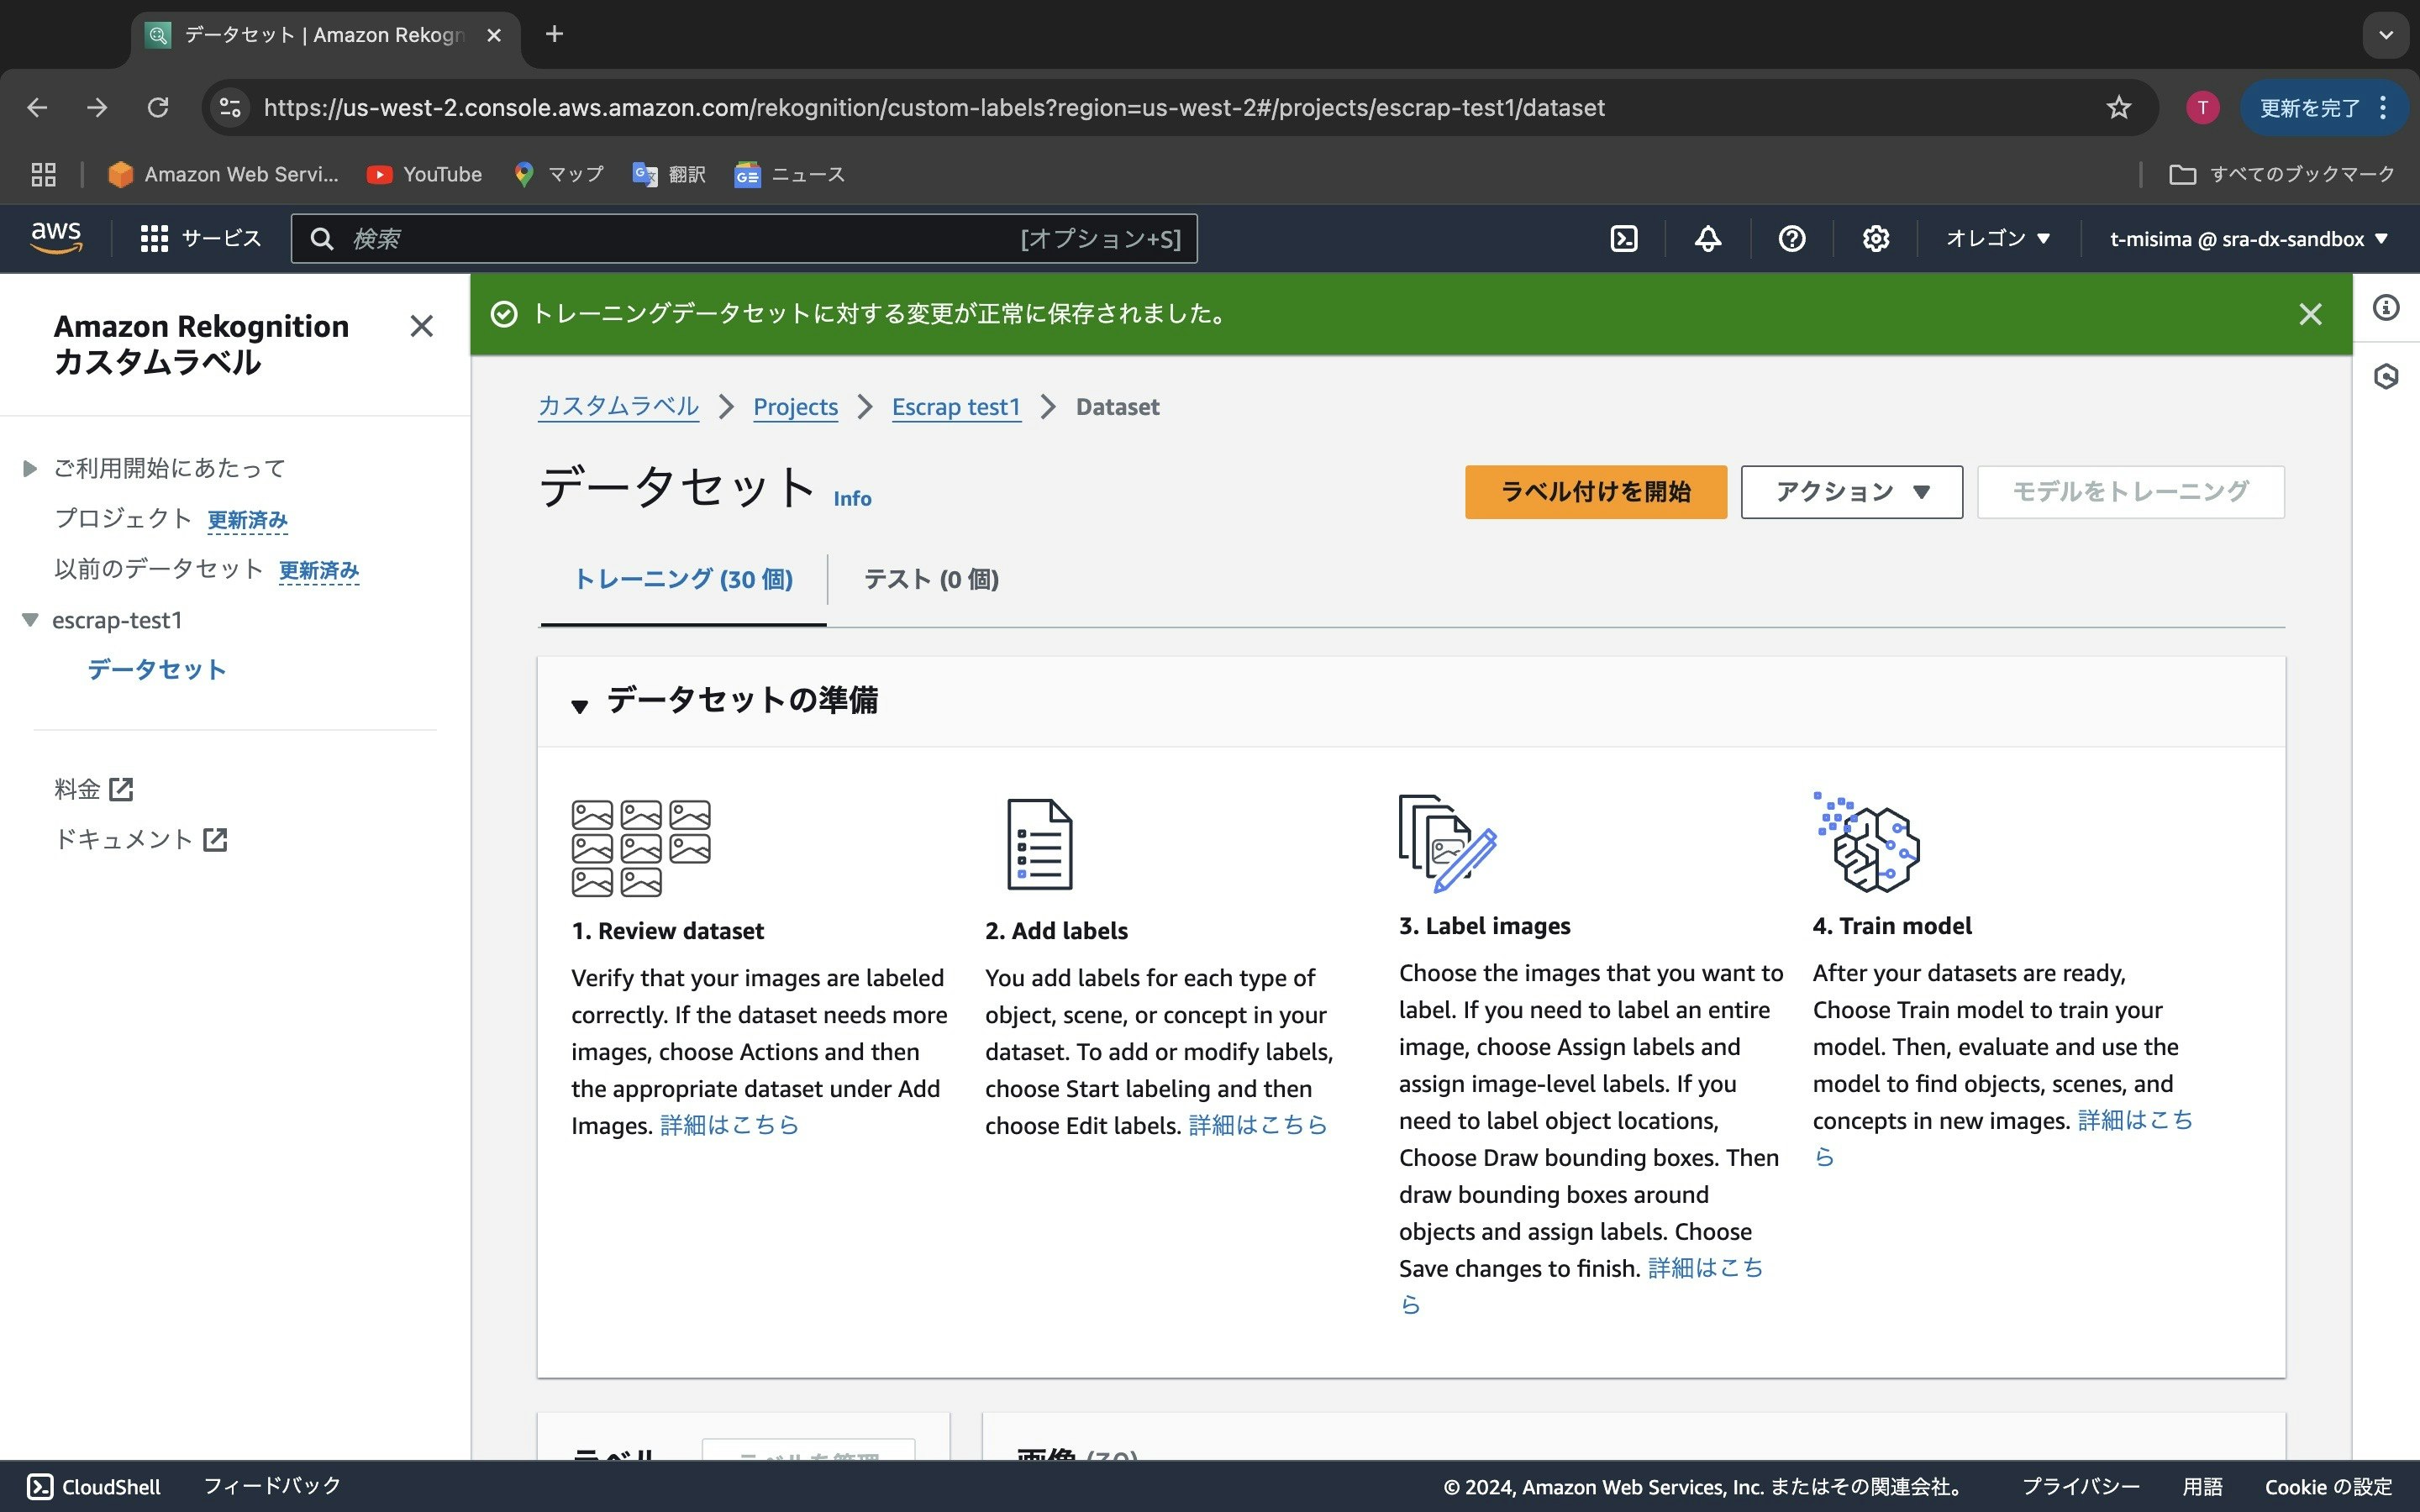2420x1512 pixels.
Task: Open the info panel icon on right edge
Action: 2386,308
